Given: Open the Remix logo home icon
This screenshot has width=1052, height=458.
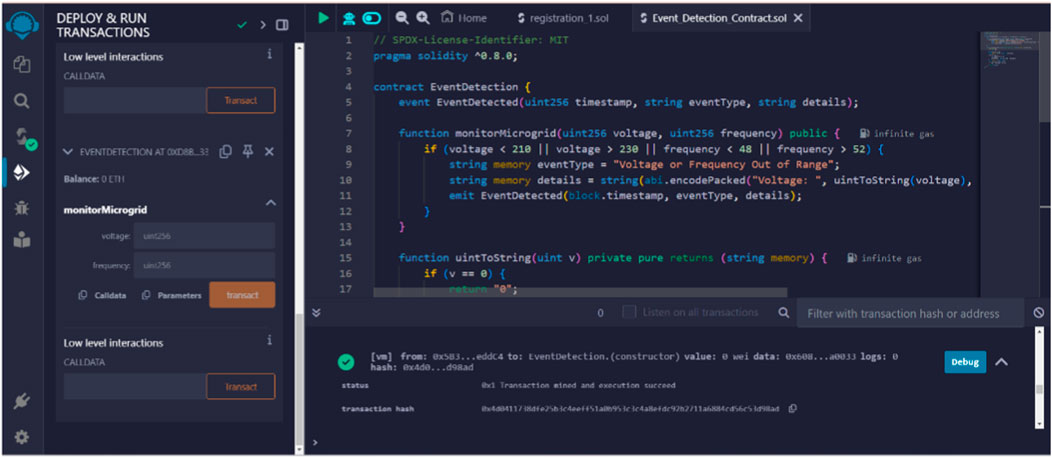Looking at the screenshot, I should click(x=21, y=27).
